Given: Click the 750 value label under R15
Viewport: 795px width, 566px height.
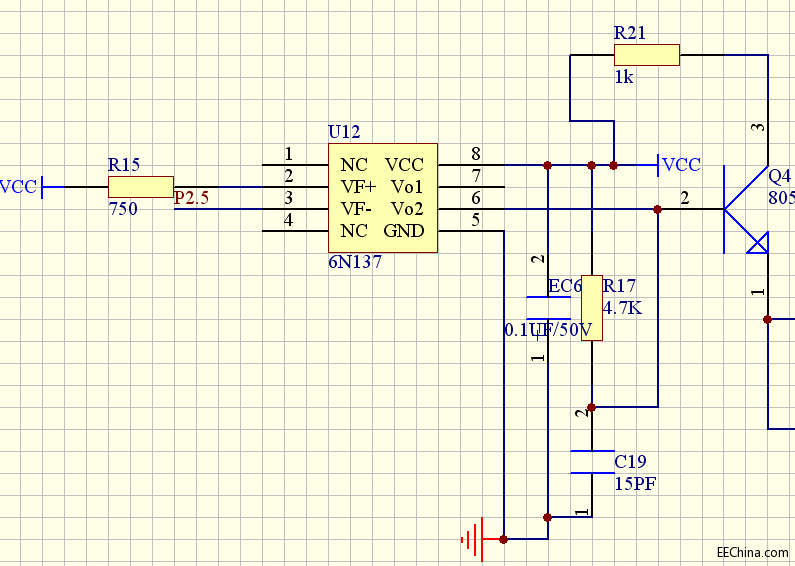Looking at the screenshot, I should tap(123, 209).
